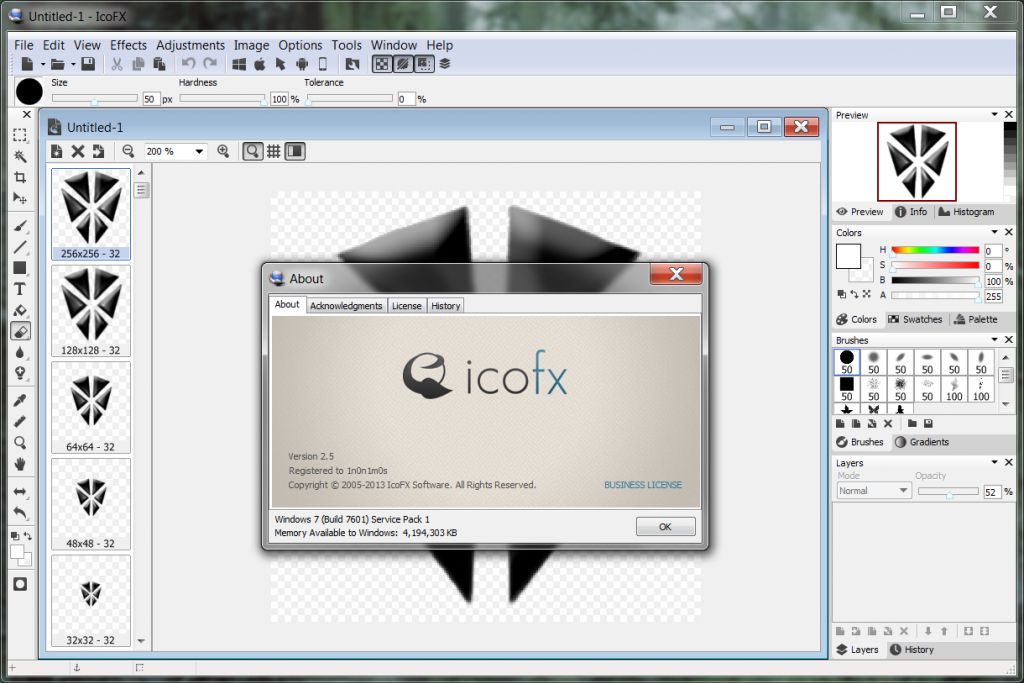The image size is (1024, 683).
Task: Select the Magic Wand tool
Action: (21, 159)
